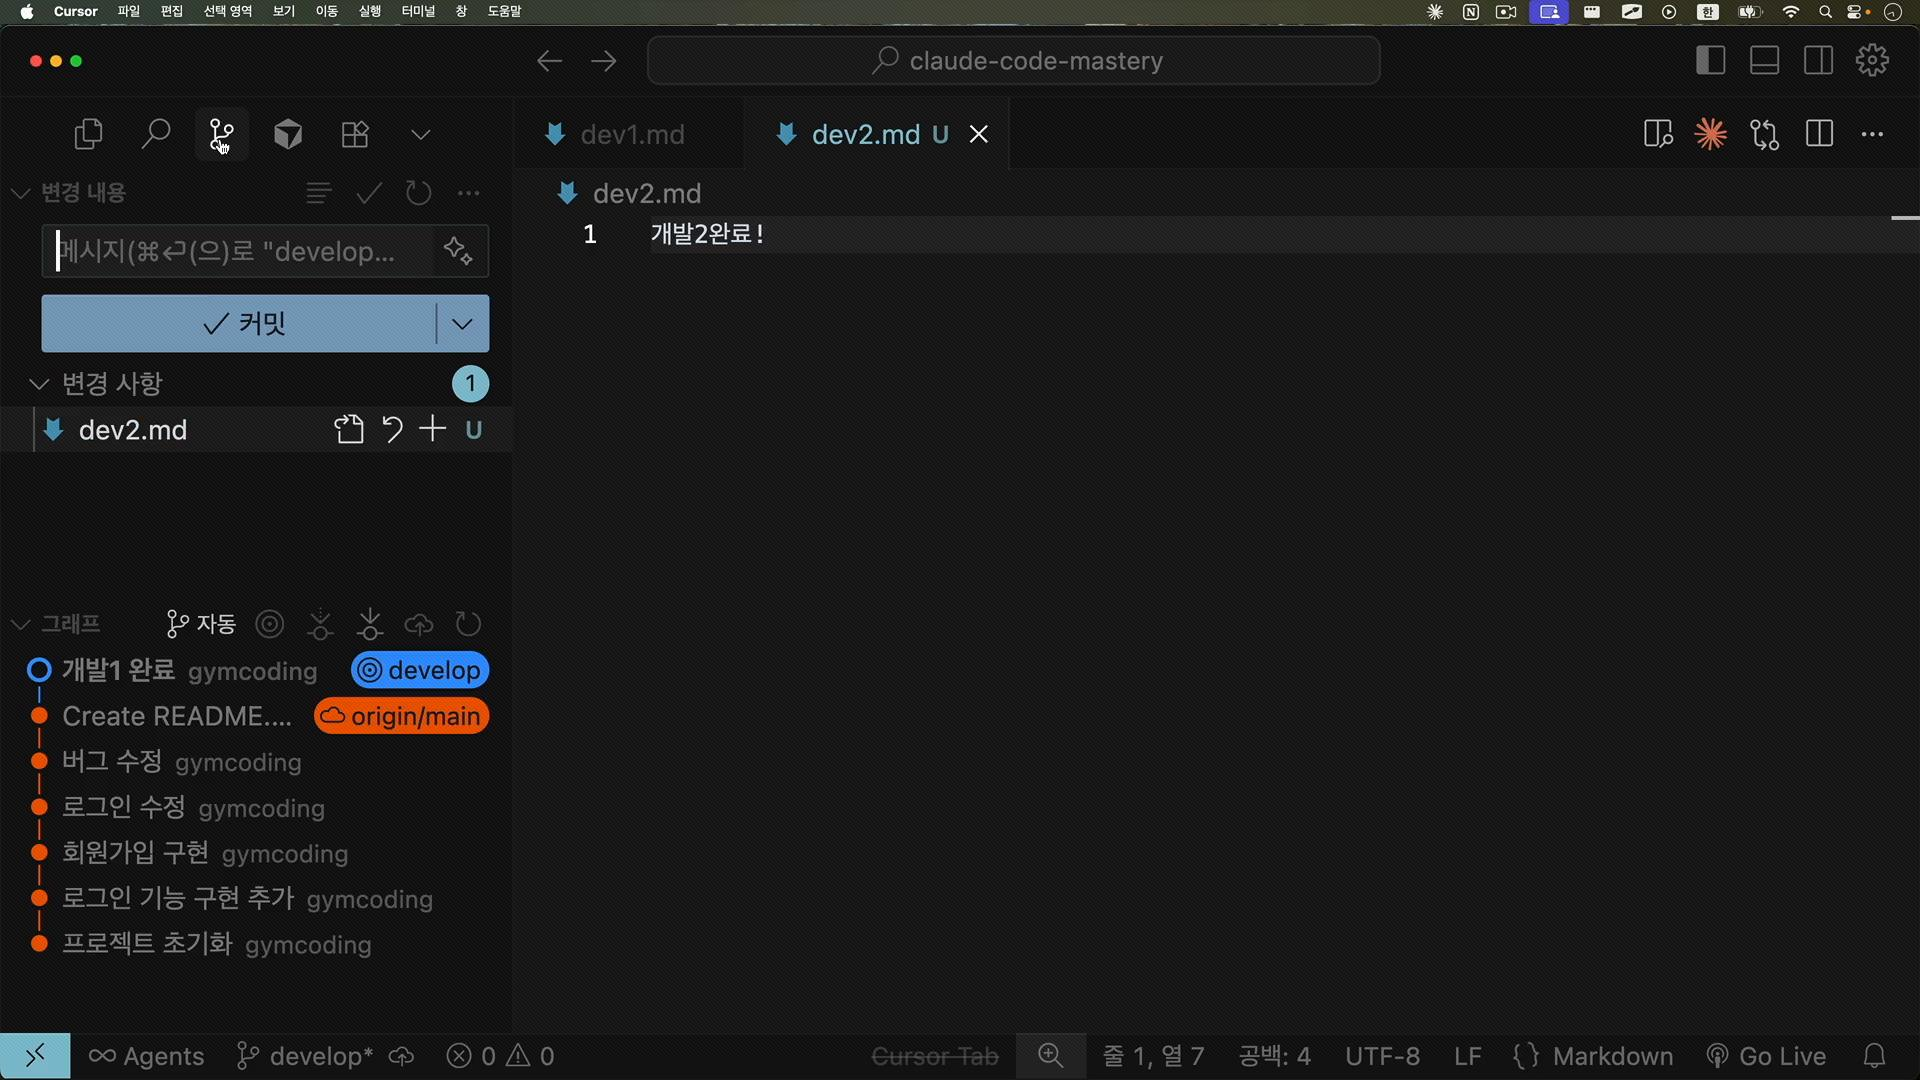Select the develop branch label in the graph
1920x1080 pixels.
coord(420,670)
